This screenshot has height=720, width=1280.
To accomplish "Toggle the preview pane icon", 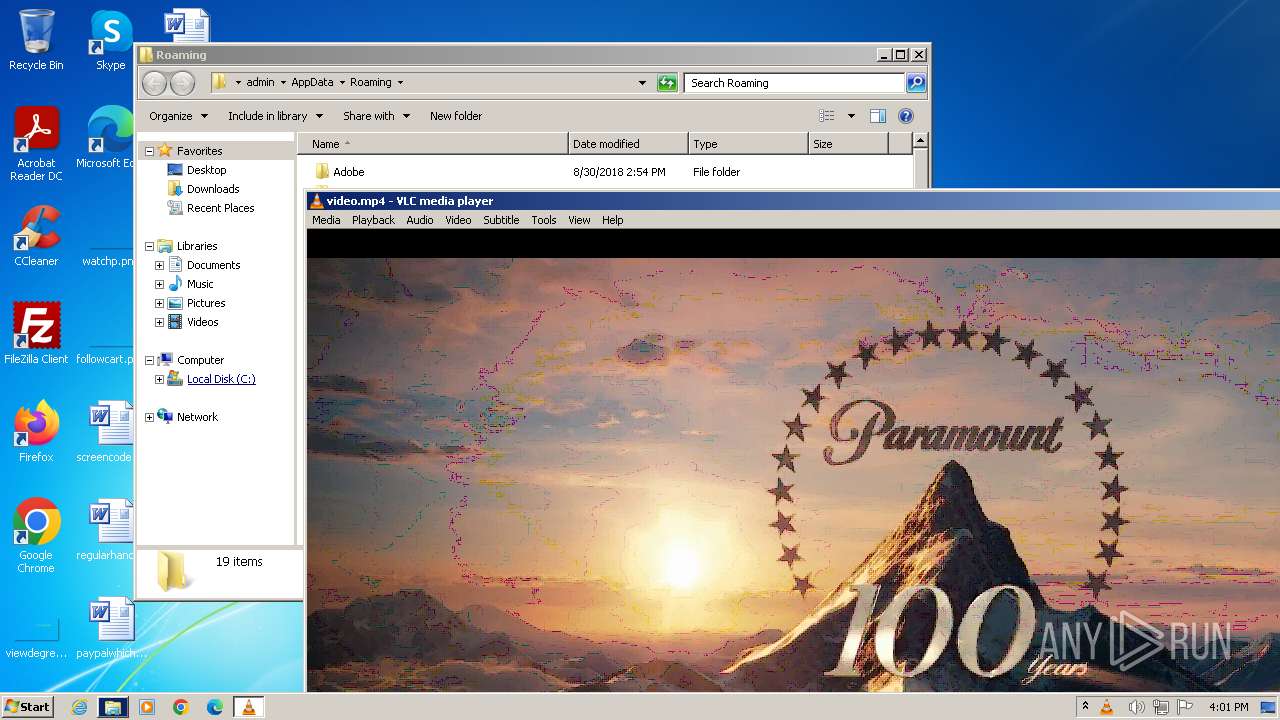I will click(877, 116).
